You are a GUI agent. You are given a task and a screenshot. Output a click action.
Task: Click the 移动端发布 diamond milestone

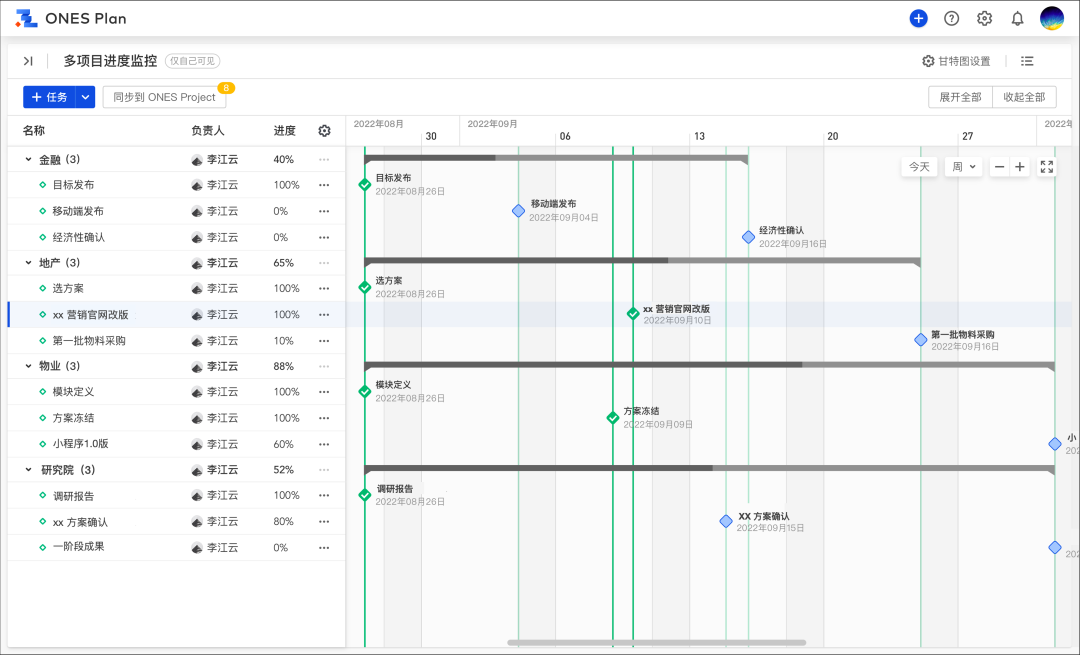coord(518,211)
